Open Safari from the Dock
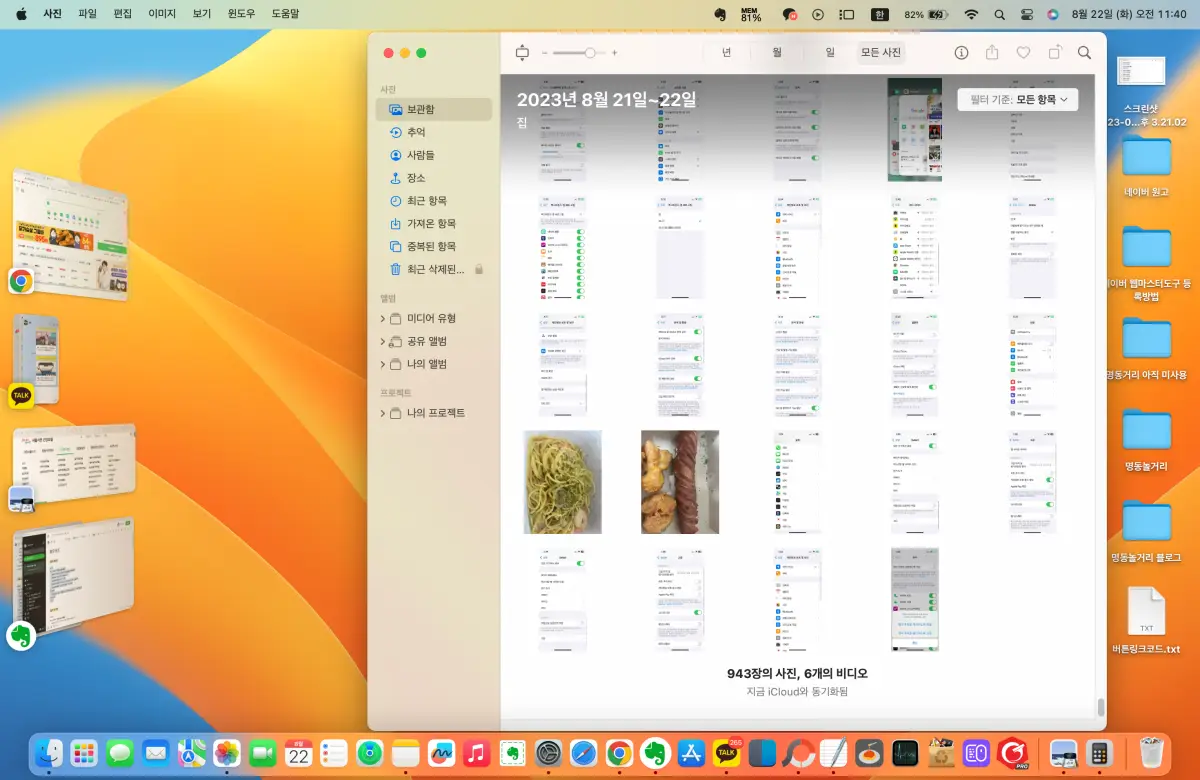Screen dimensions: 1200x780 pos(583,753)
